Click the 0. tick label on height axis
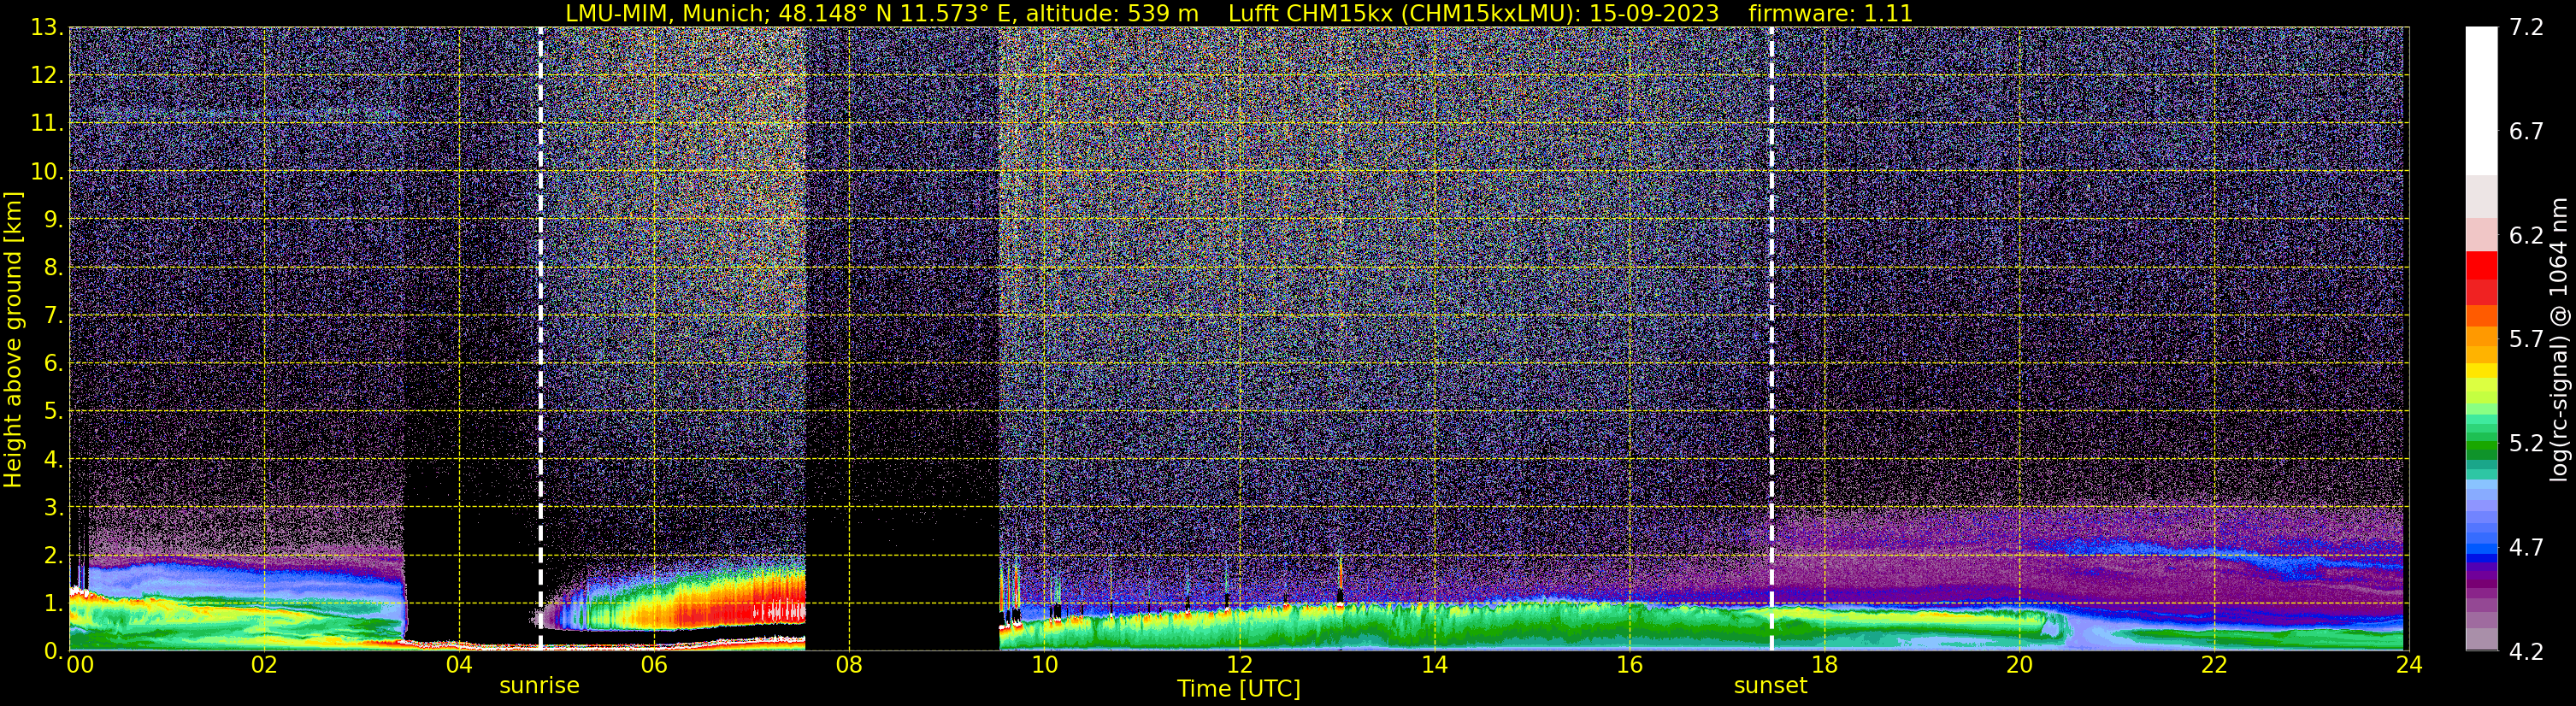 pyautogui.click(x=54, y=651)
